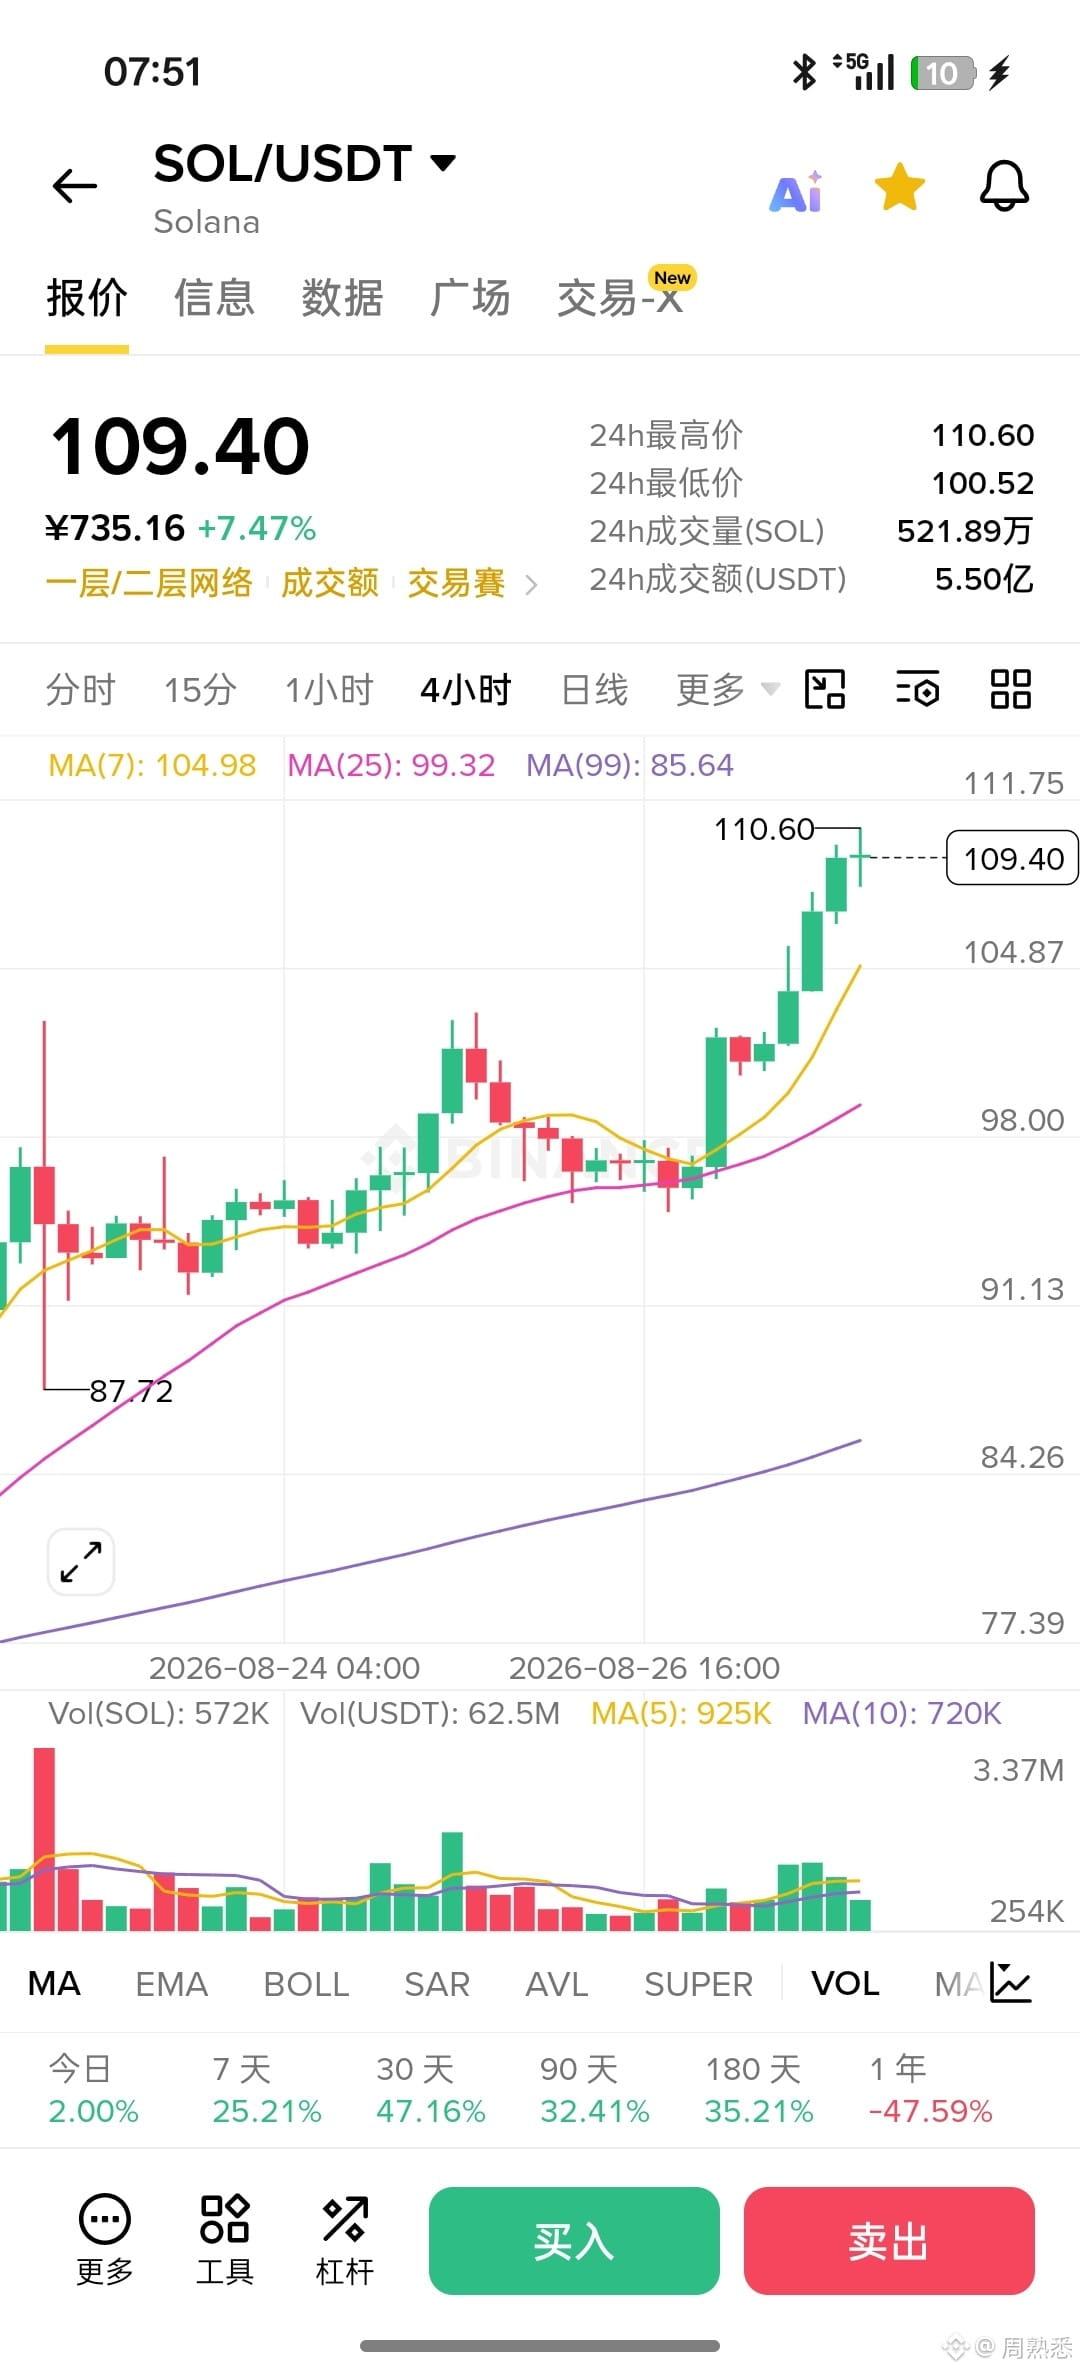This screenshot has width=1080, height=2373.
Task: Tap the 24h成交量 521.89万 value
Action: point(964,531)
